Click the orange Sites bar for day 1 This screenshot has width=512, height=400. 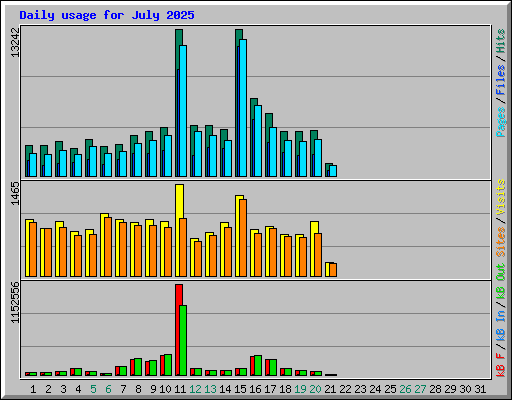click(x=33, y=249)
